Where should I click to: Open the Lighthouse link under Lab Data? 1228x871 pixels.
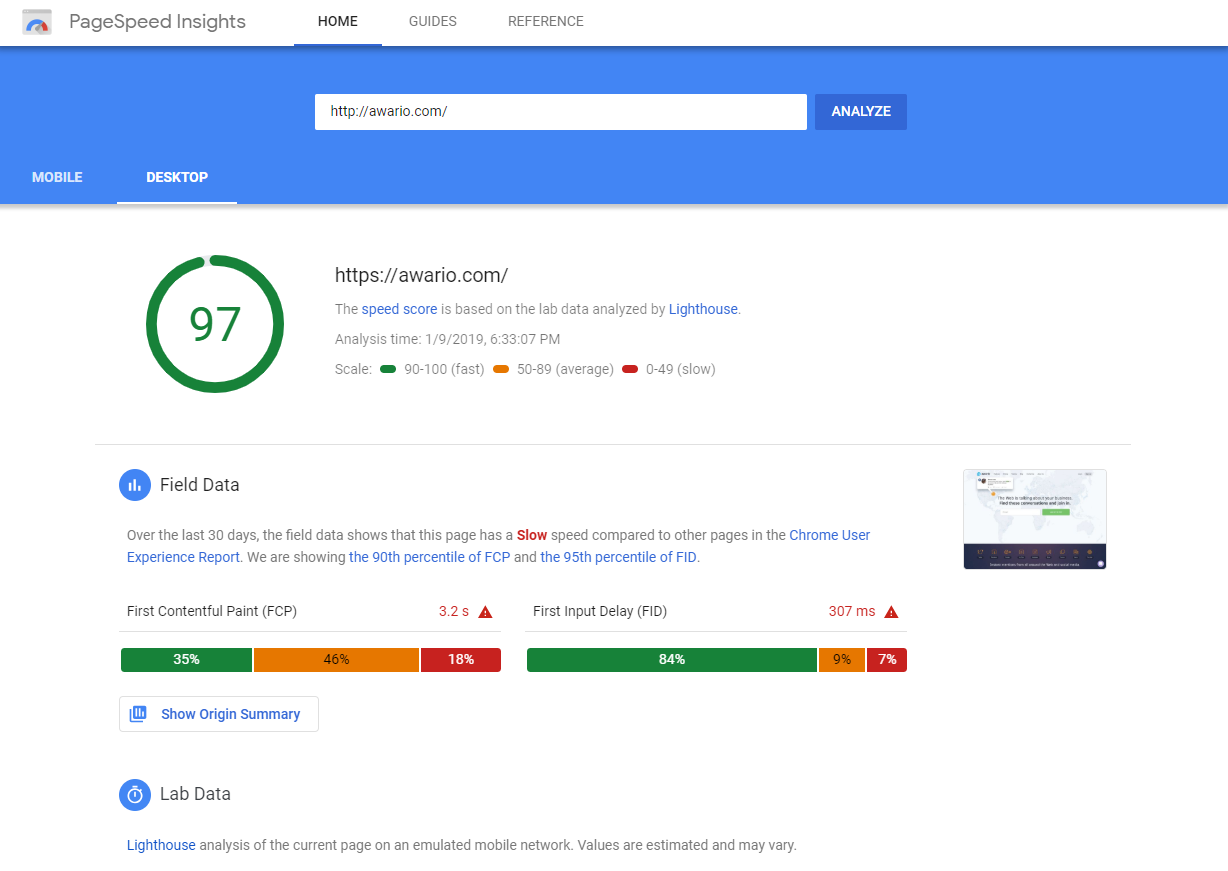161,845
